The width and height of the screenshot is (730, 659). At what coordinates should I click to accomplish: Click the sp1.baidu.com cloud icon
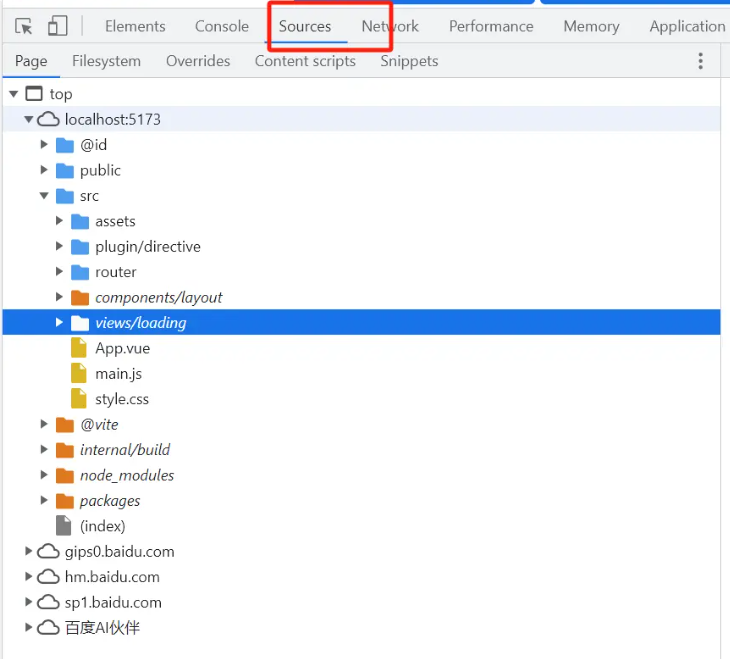(48, 602)
